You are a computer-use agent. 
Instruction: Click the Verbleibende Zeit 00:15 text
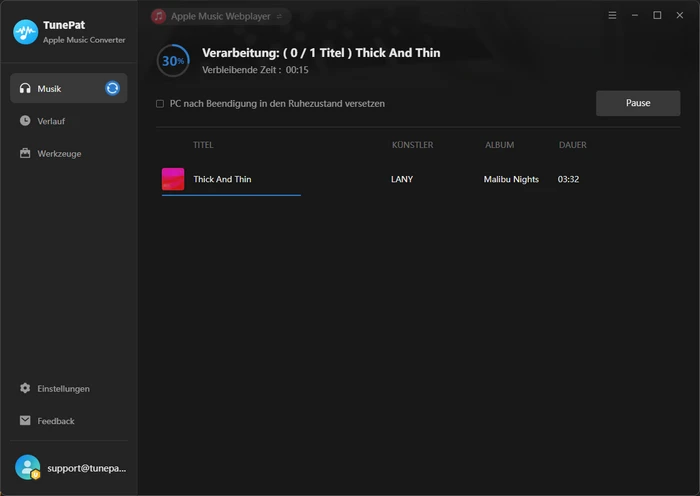pos(255,70)
